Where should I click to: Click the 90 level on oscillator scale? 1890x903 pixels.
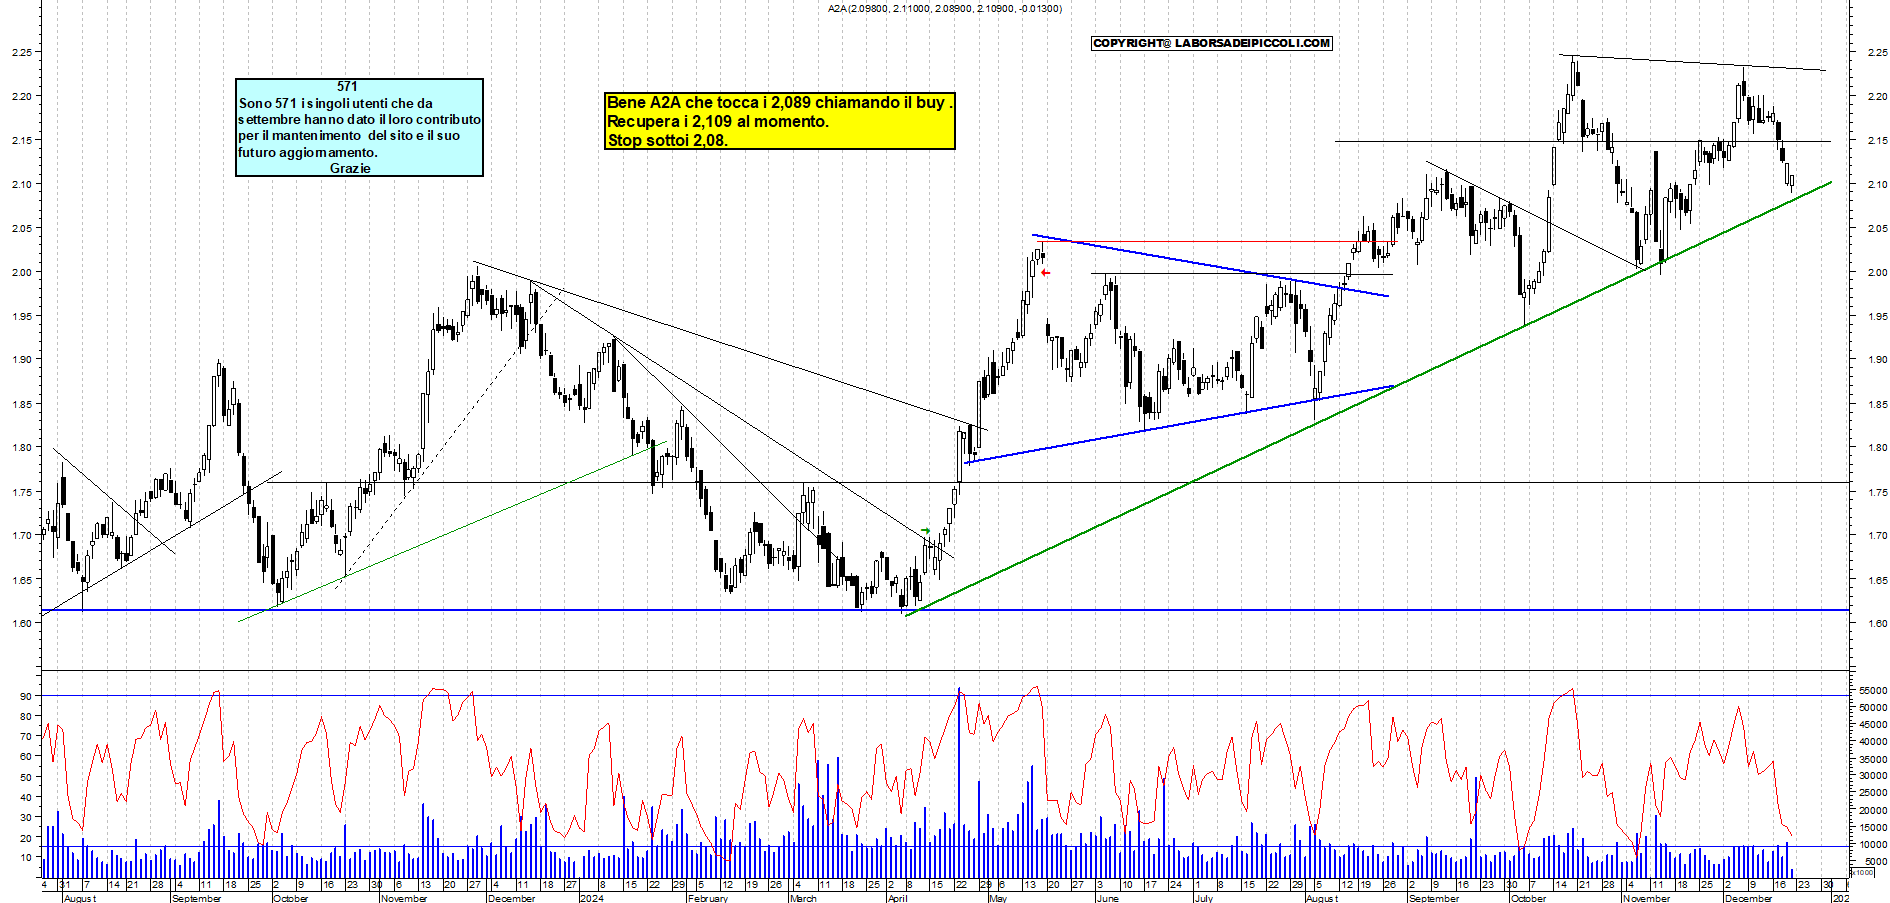point(25,696)
